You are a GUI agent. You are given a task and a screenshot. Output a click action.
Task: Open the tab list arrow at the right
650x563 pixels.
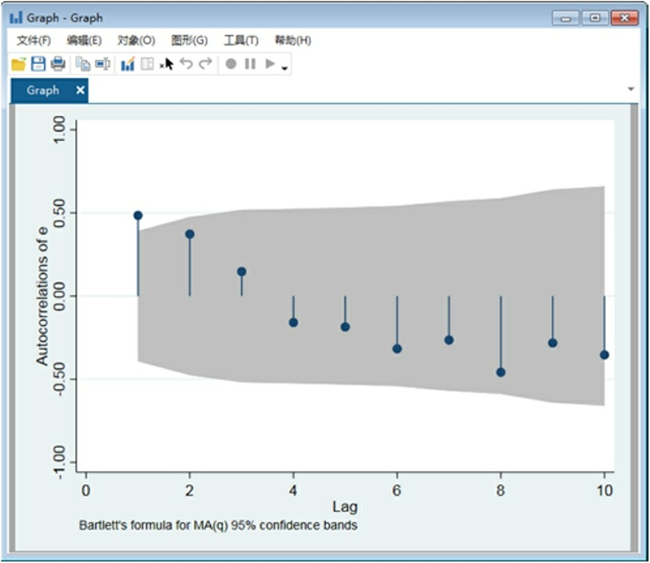tap(631, 90)
